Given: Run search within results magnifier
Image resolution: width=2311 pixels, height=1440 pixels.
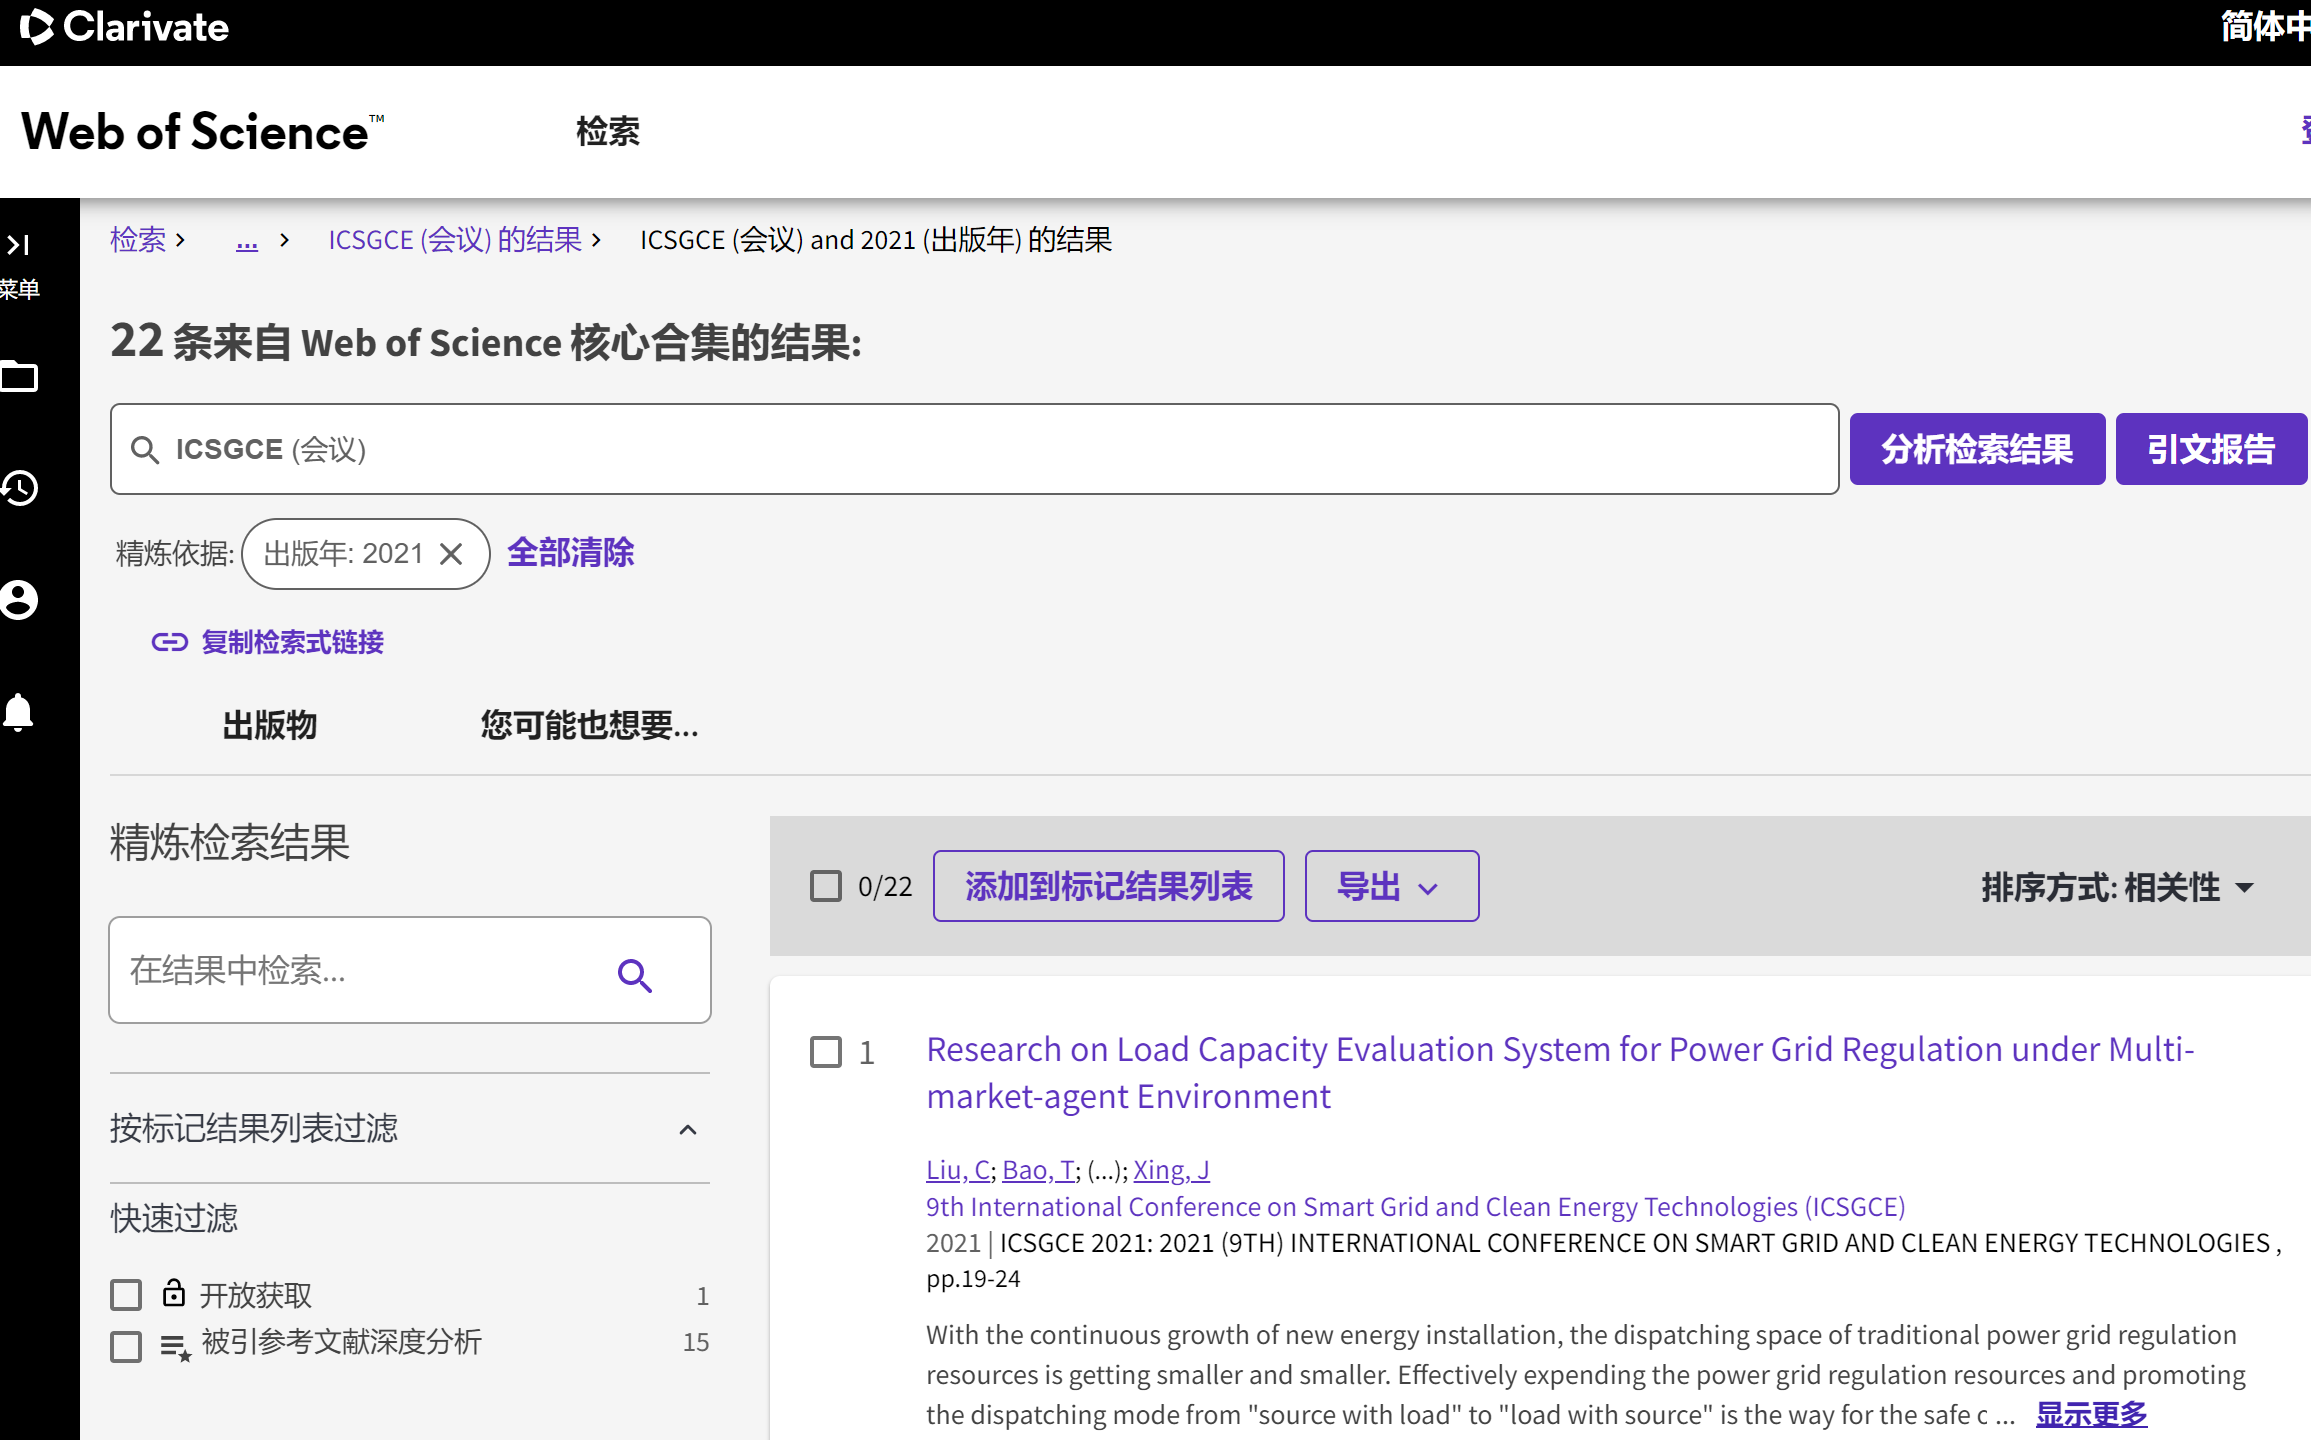Looking at the screenshot, I should (635, 974).
